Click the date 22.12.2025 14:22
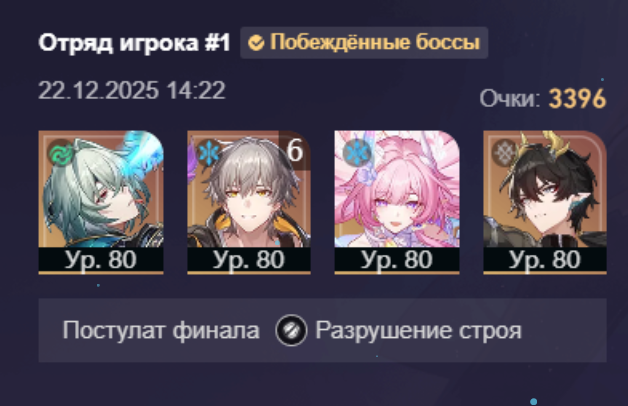The height and width of the screenshot is (406, 628). coord(132,90)
